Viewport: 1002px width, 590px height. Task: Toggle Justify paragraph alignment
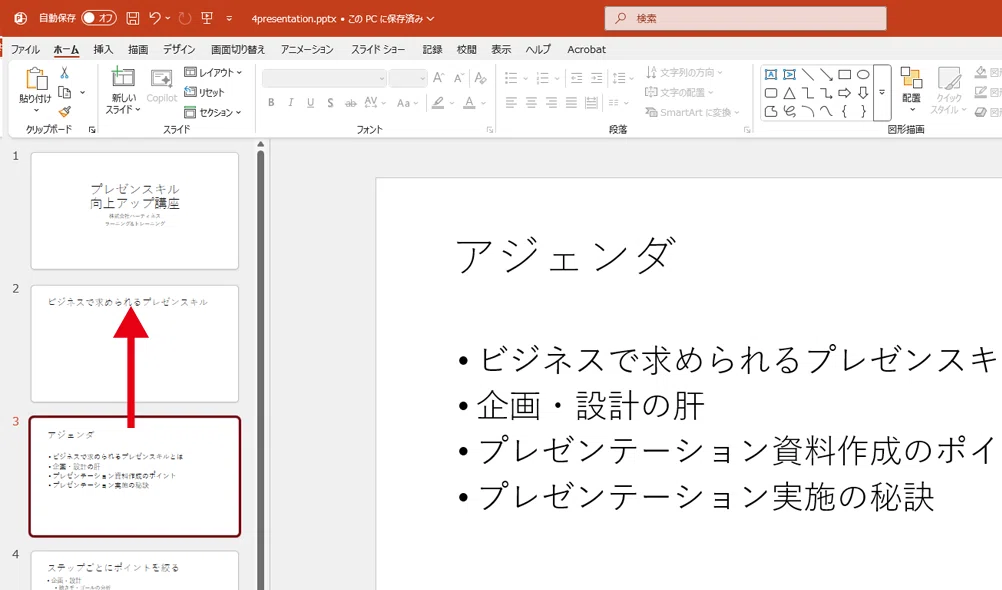pos(571,102)
